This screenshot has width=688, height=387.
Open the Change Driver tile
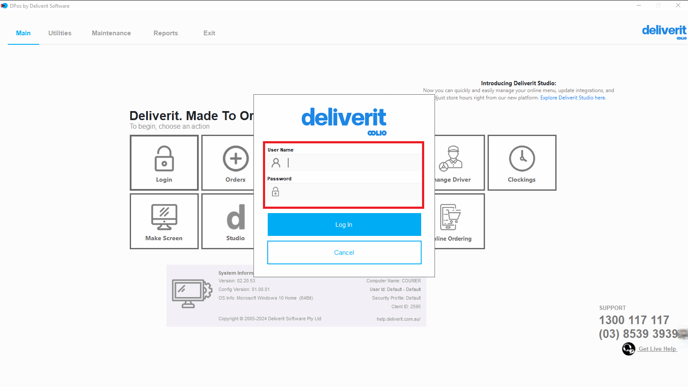459,163
